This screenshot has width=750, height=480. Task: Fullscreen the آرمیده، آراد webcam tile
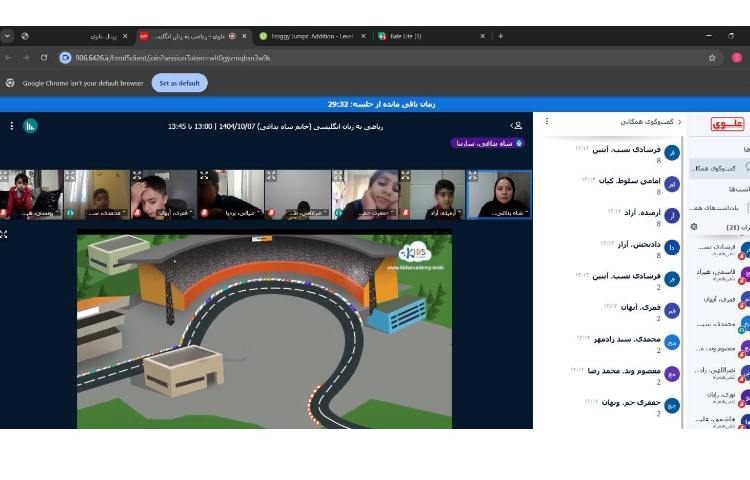click(x=406, y=176)
